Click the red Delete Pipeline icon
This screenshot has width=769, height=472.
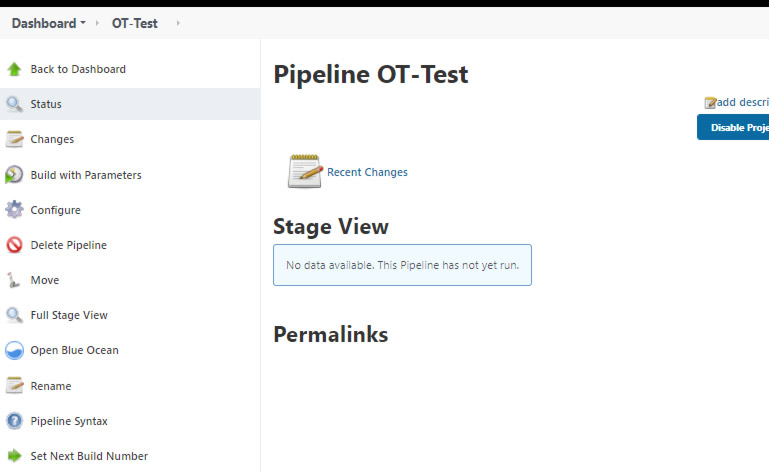14,245
